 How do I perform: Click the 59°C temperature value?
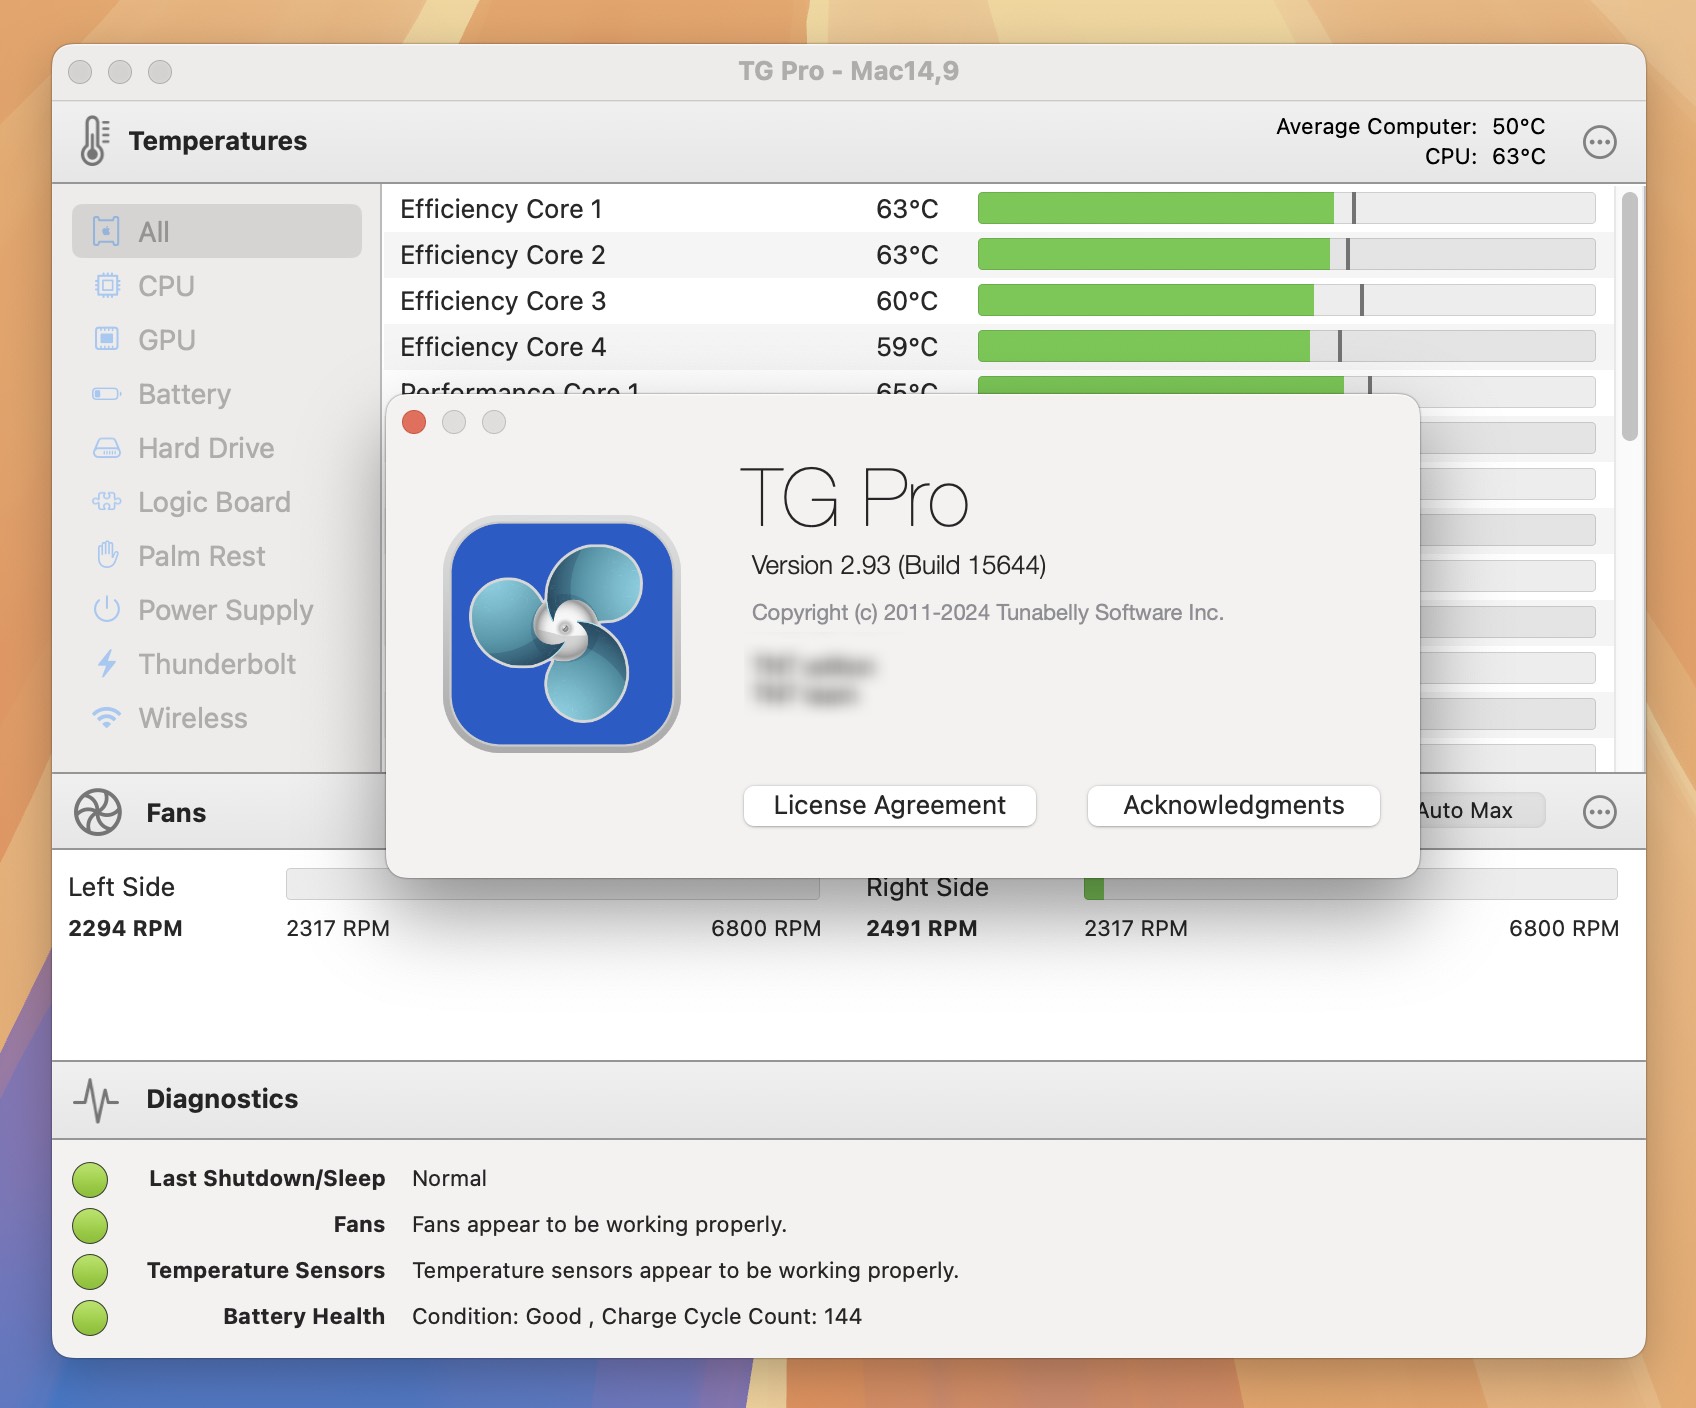click(907, 347)
